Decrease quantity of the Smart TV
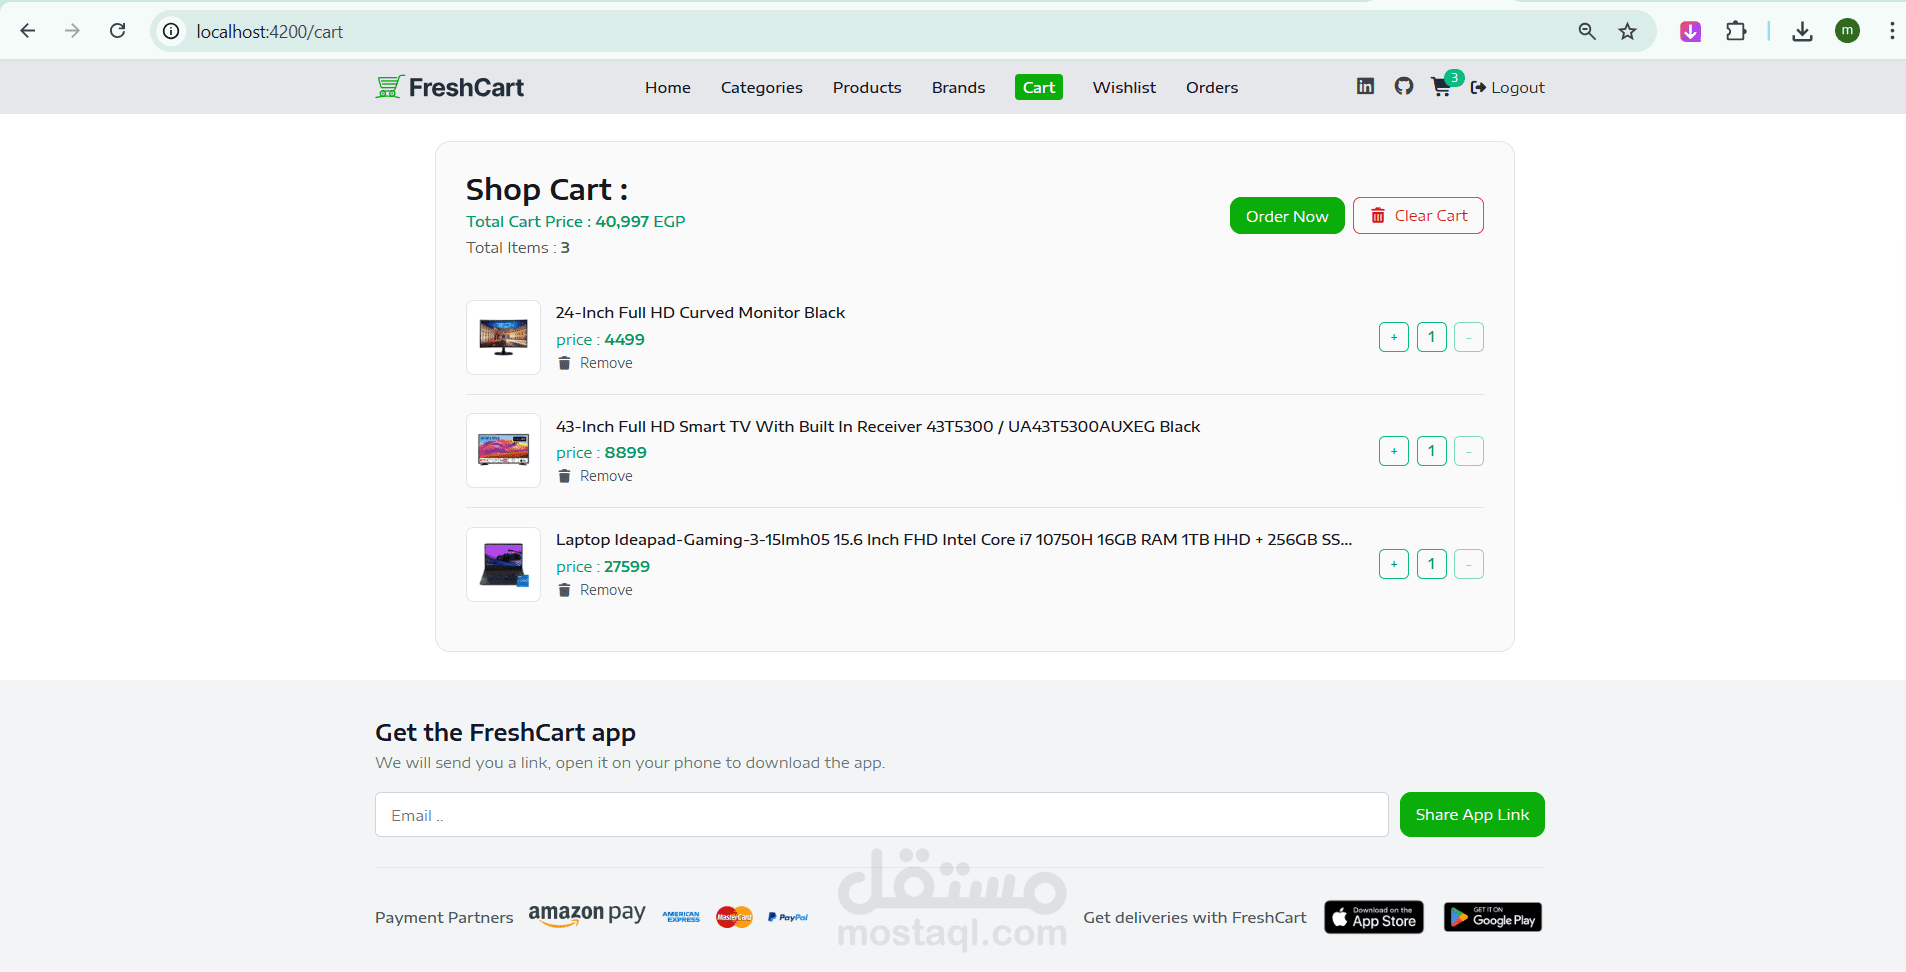 [1469, 451]
